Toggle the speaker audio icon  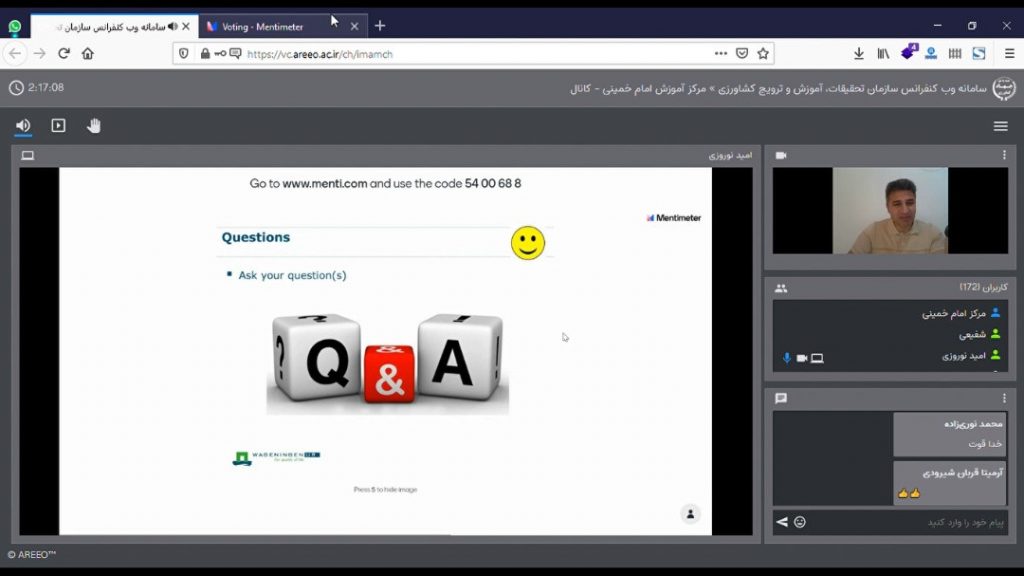[x=23, y=126]
